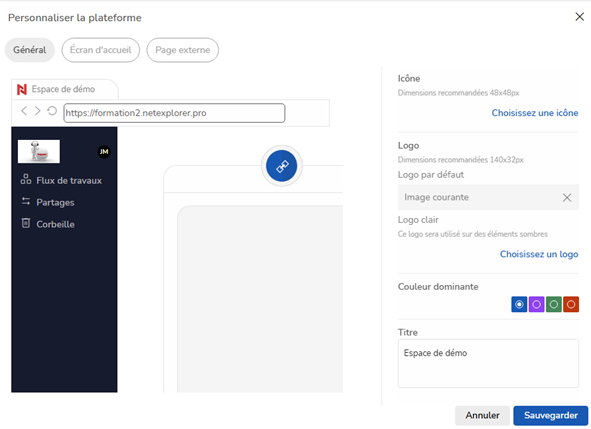Open the Page externe tab

(182, 50)
